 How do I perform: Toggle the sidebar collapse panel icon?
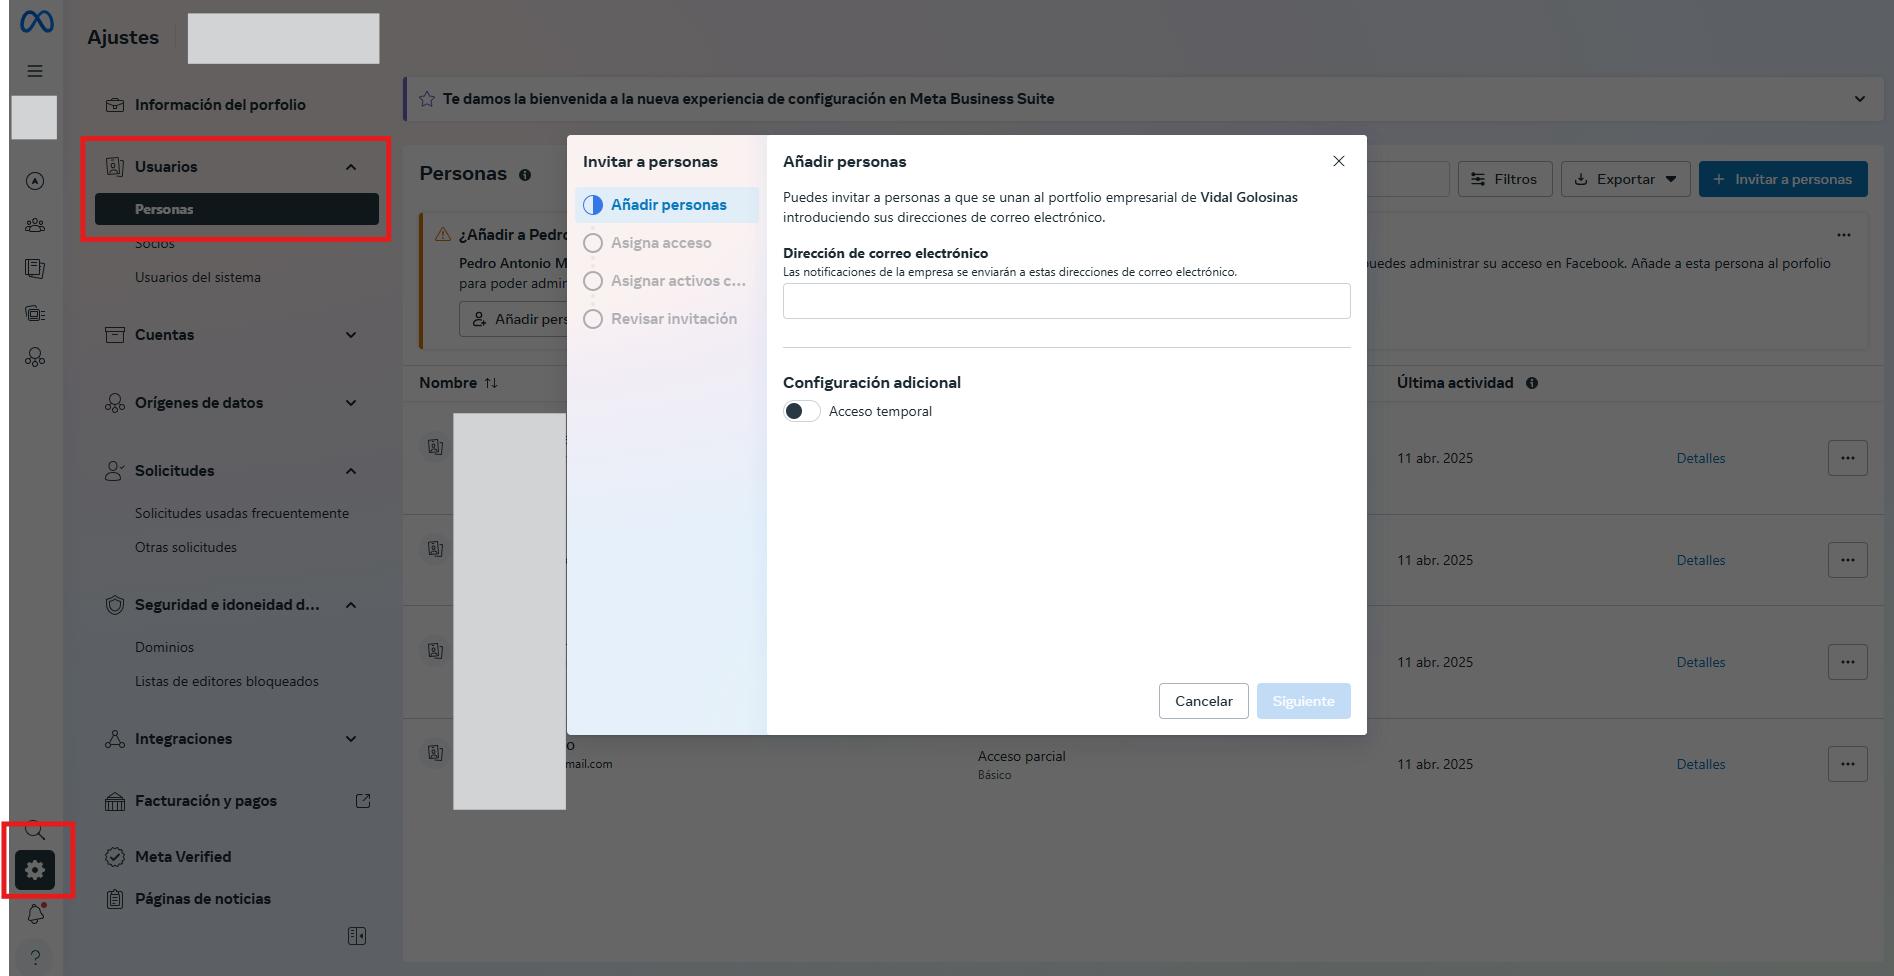coord(357,936)
